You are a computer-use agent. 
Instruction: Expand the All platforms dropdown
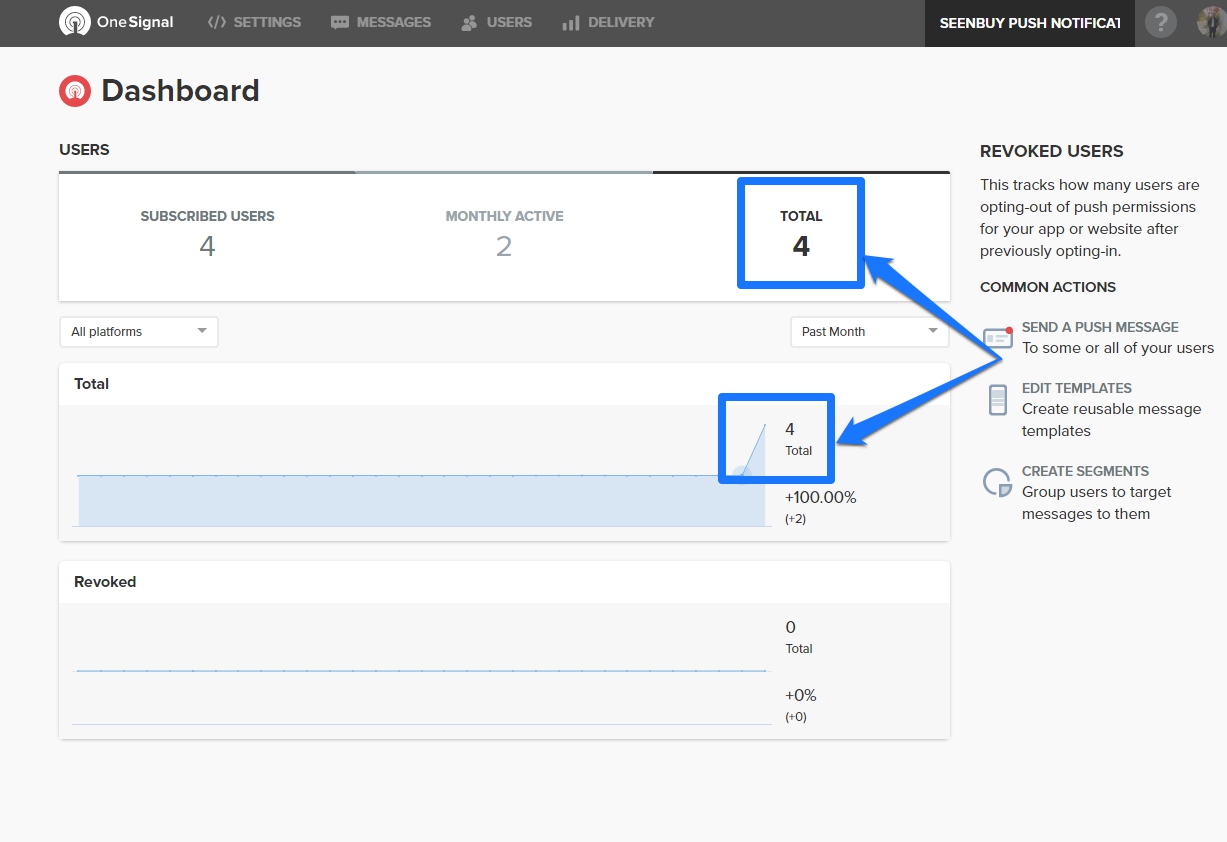click(139, 332)
